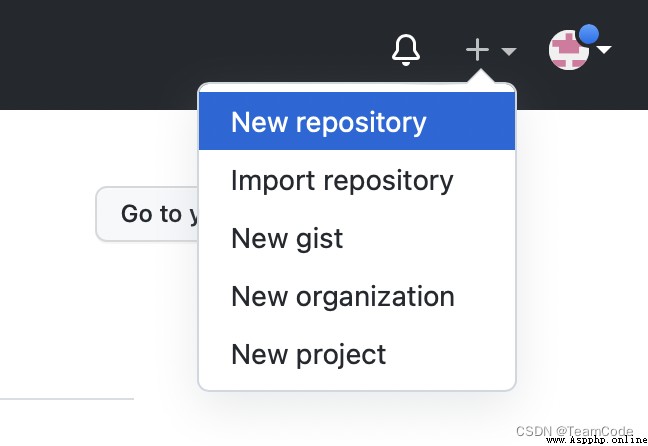Viewport: 648px width, 446px height.
Task: Open the user avatar profile picture
Action: click(x=569, y=50)
